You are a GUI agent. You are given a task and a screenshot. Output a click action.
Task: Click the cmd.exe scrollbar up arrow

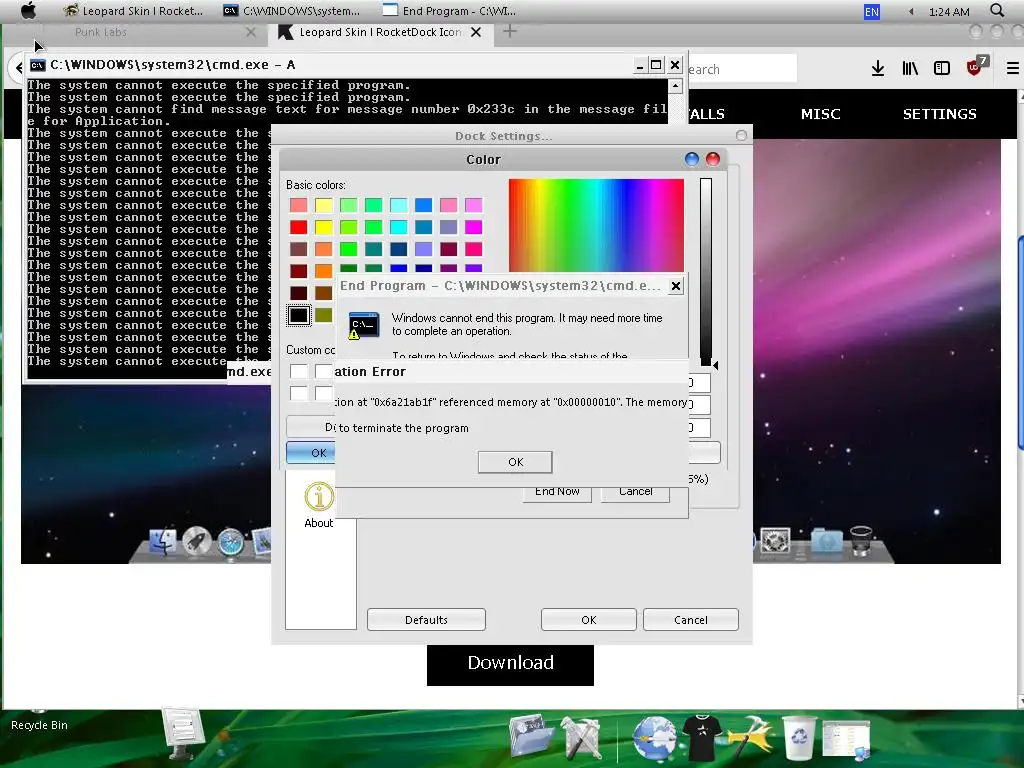(x=675, y=86)
